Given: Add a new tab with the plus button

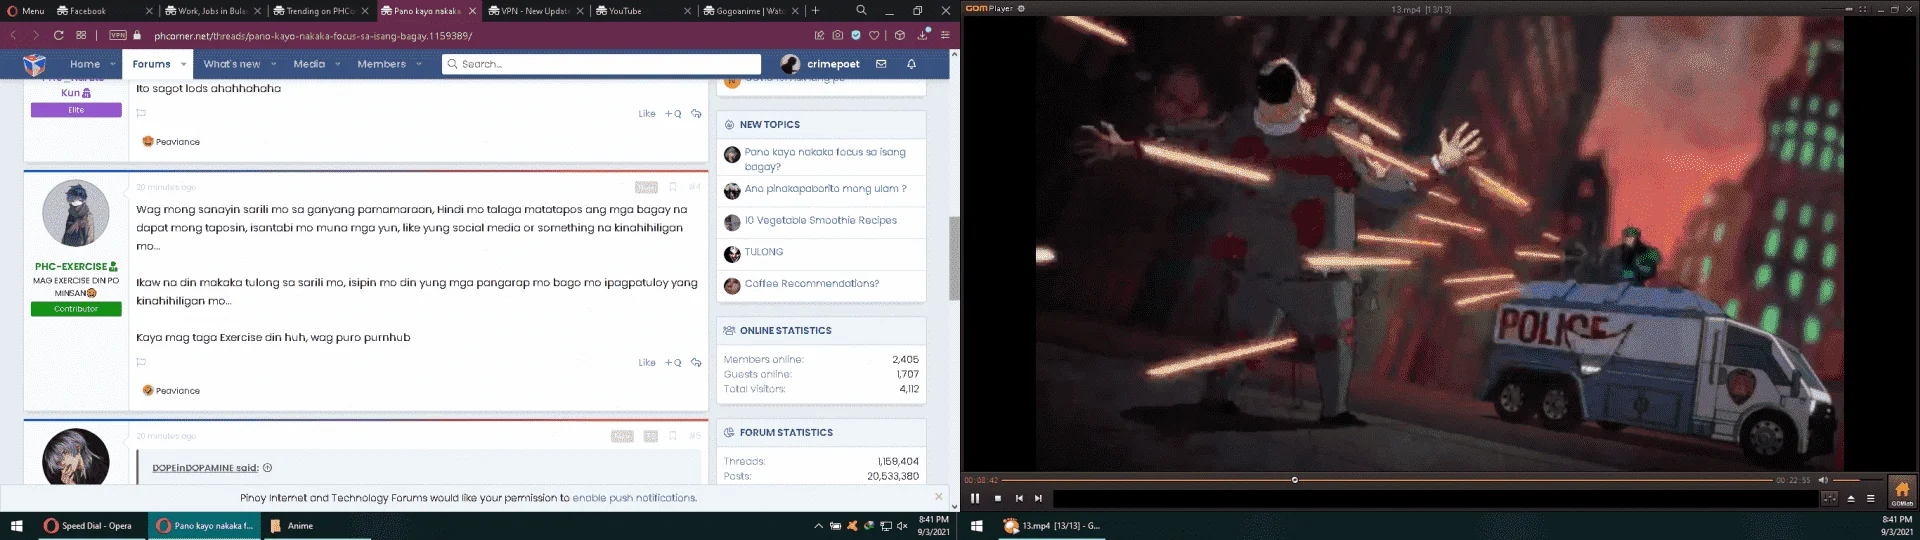Looking at the screenshot, I should pos(816,11).
